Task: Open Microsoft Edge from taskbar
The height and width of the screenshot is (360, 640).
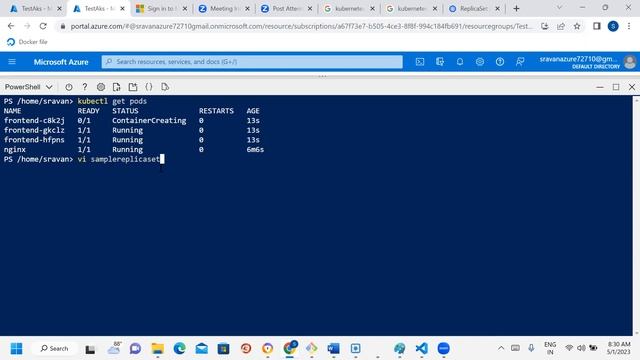Action: (180, 348)
